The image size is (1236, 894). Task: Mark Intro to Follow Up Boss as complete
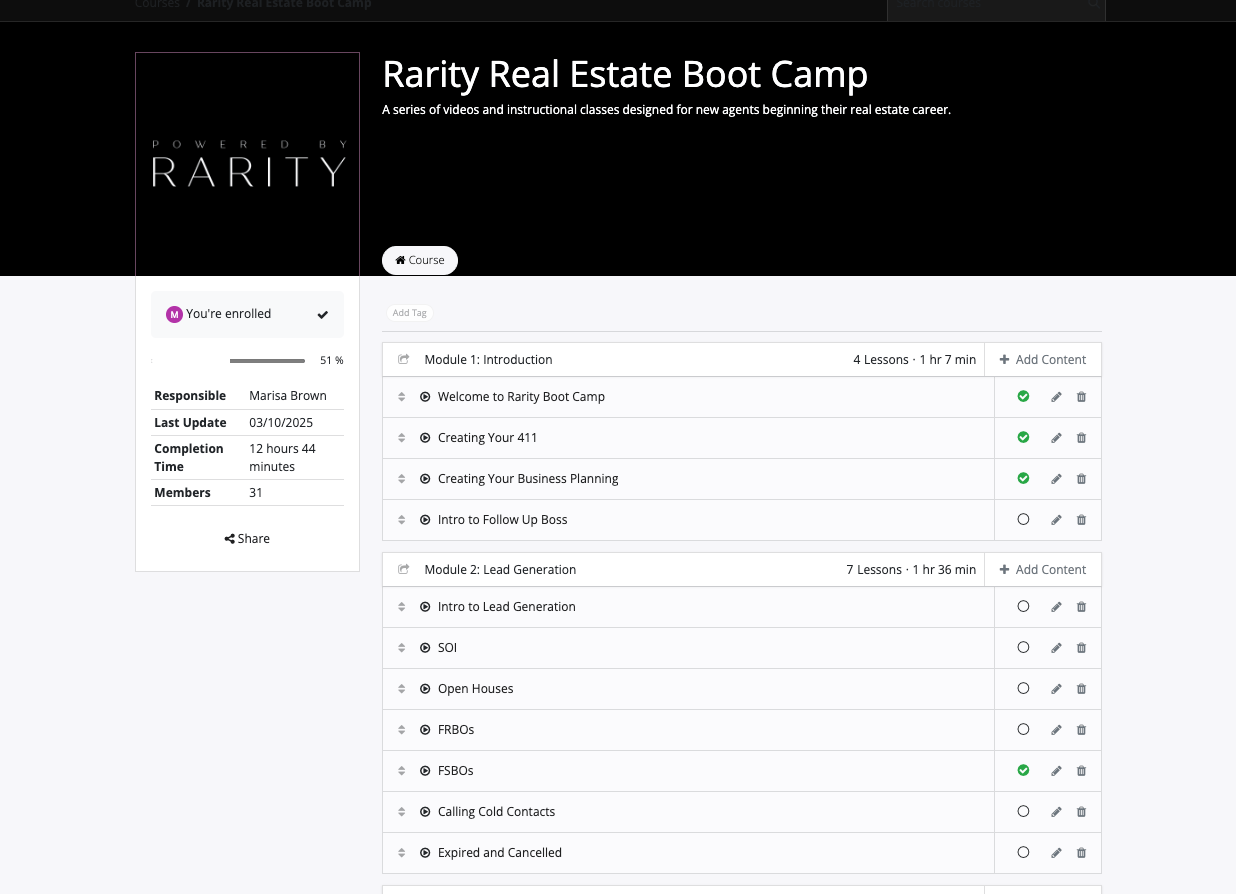click(1023, 520)
